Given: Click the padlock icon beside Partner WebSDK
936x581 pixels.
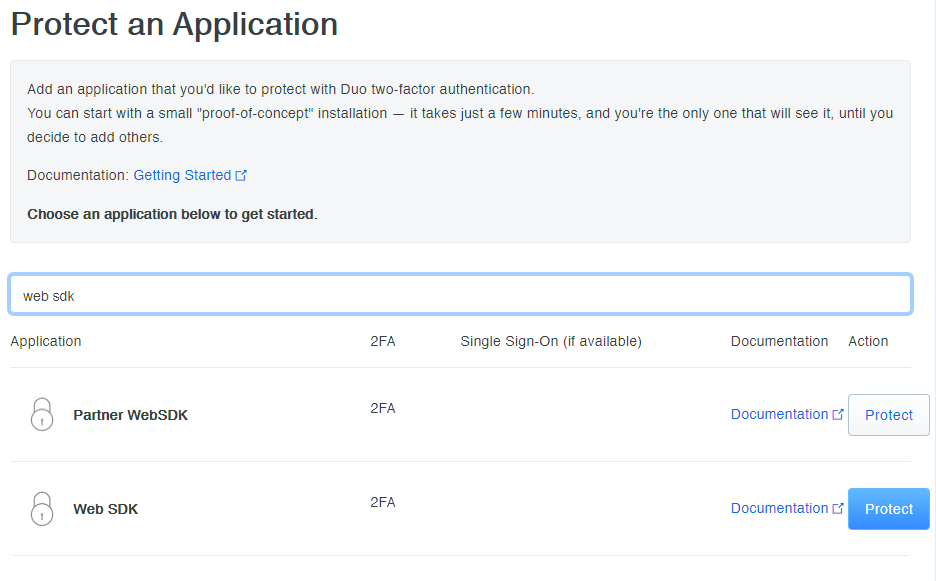Looking at the screenshot, I should pos(41,414).
